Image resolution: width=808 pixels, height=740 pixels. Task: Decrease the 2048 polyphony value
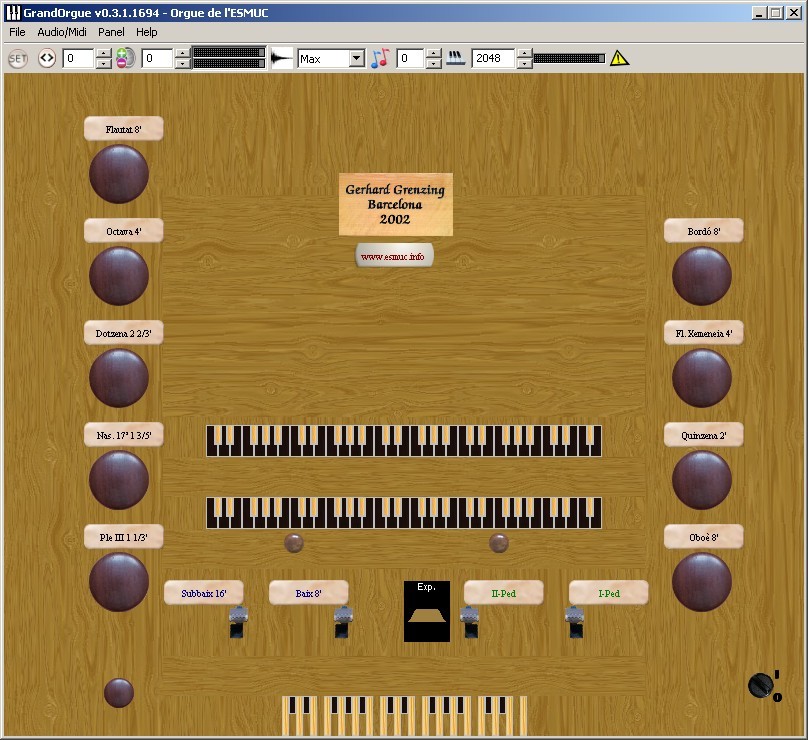525,63
